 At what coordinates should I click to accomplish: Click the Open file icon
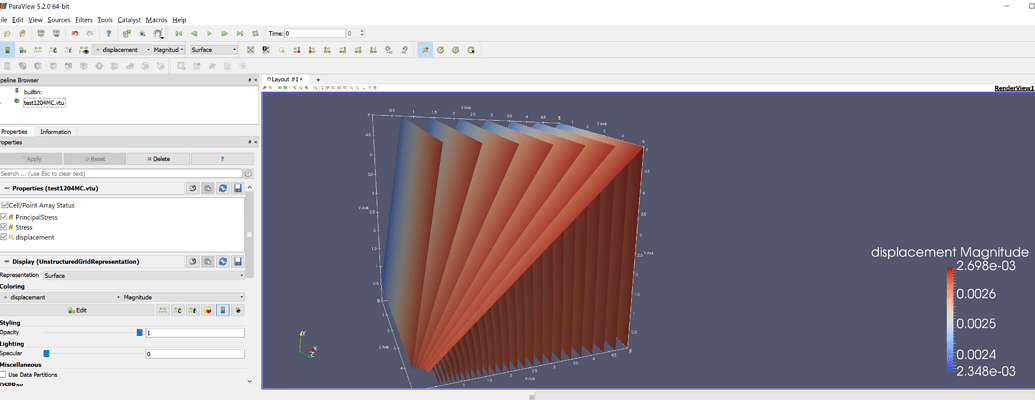(7, 33)
